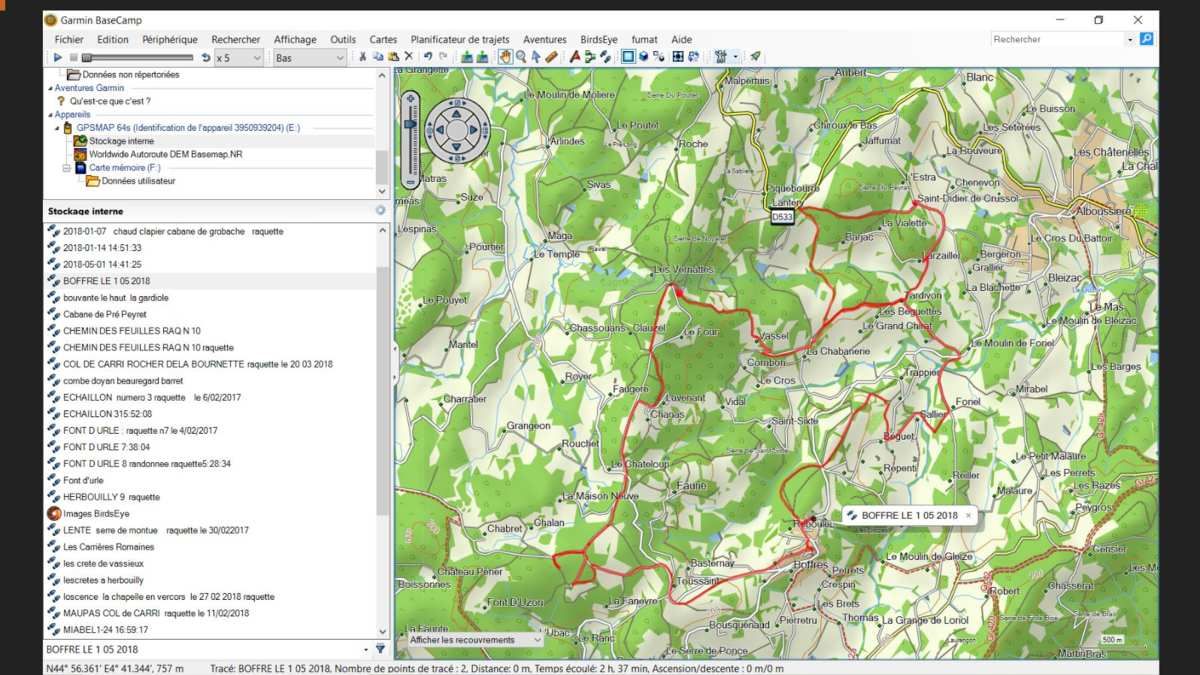Screen dimensions: 1200x675
Task: Select the Images BirdsEye list item
Action: [96, 513]
